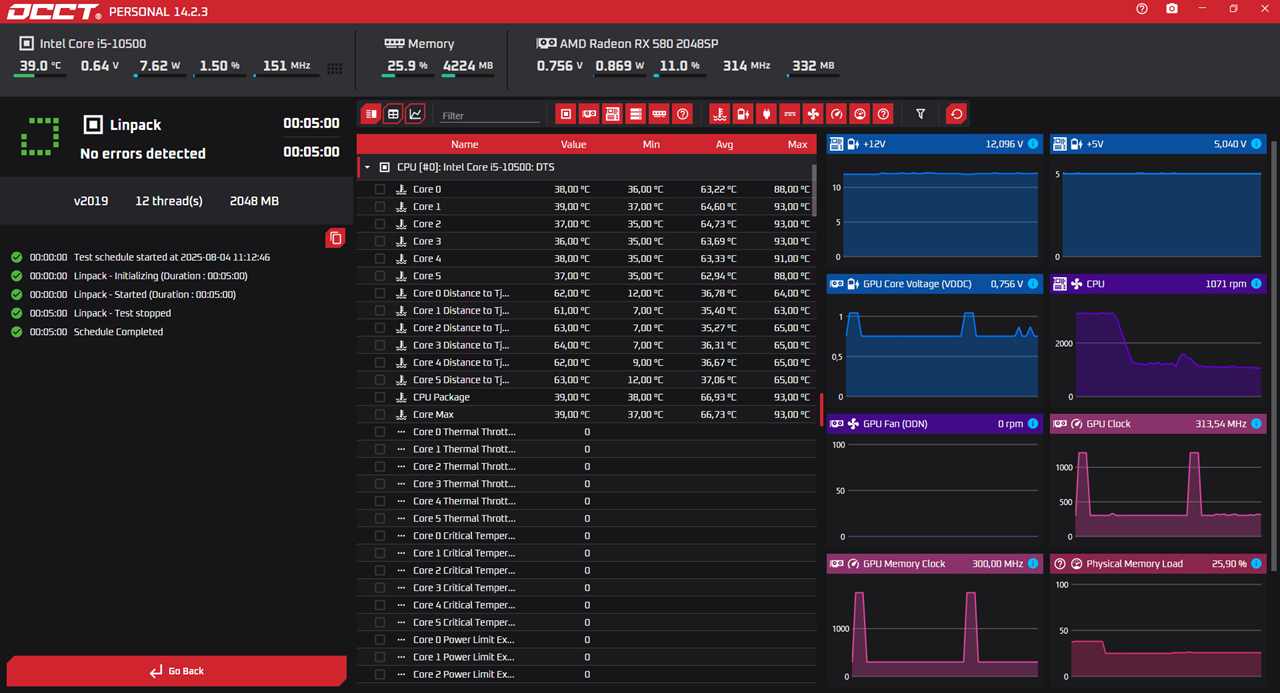Open the help icon in the title bar
The width and height of the screenshot is (1280, 693).
click(1142, 9)
